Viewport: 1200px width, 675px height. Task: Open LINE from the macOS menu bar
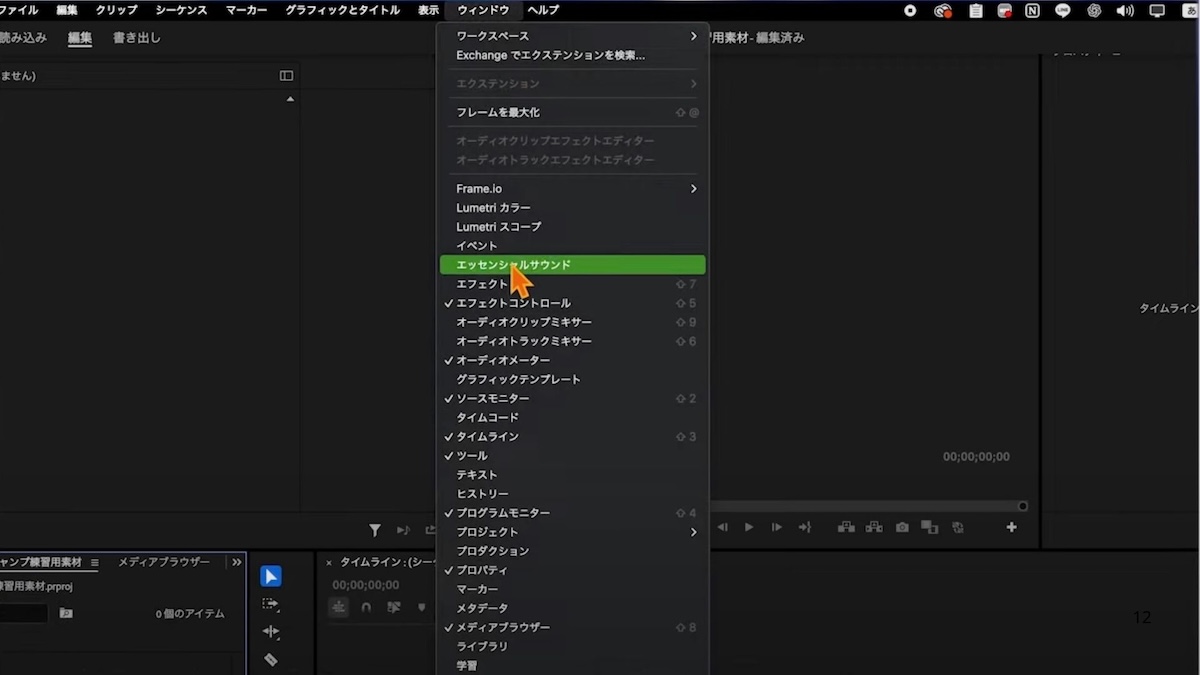pyautogui.click(x=1063, y=11)
